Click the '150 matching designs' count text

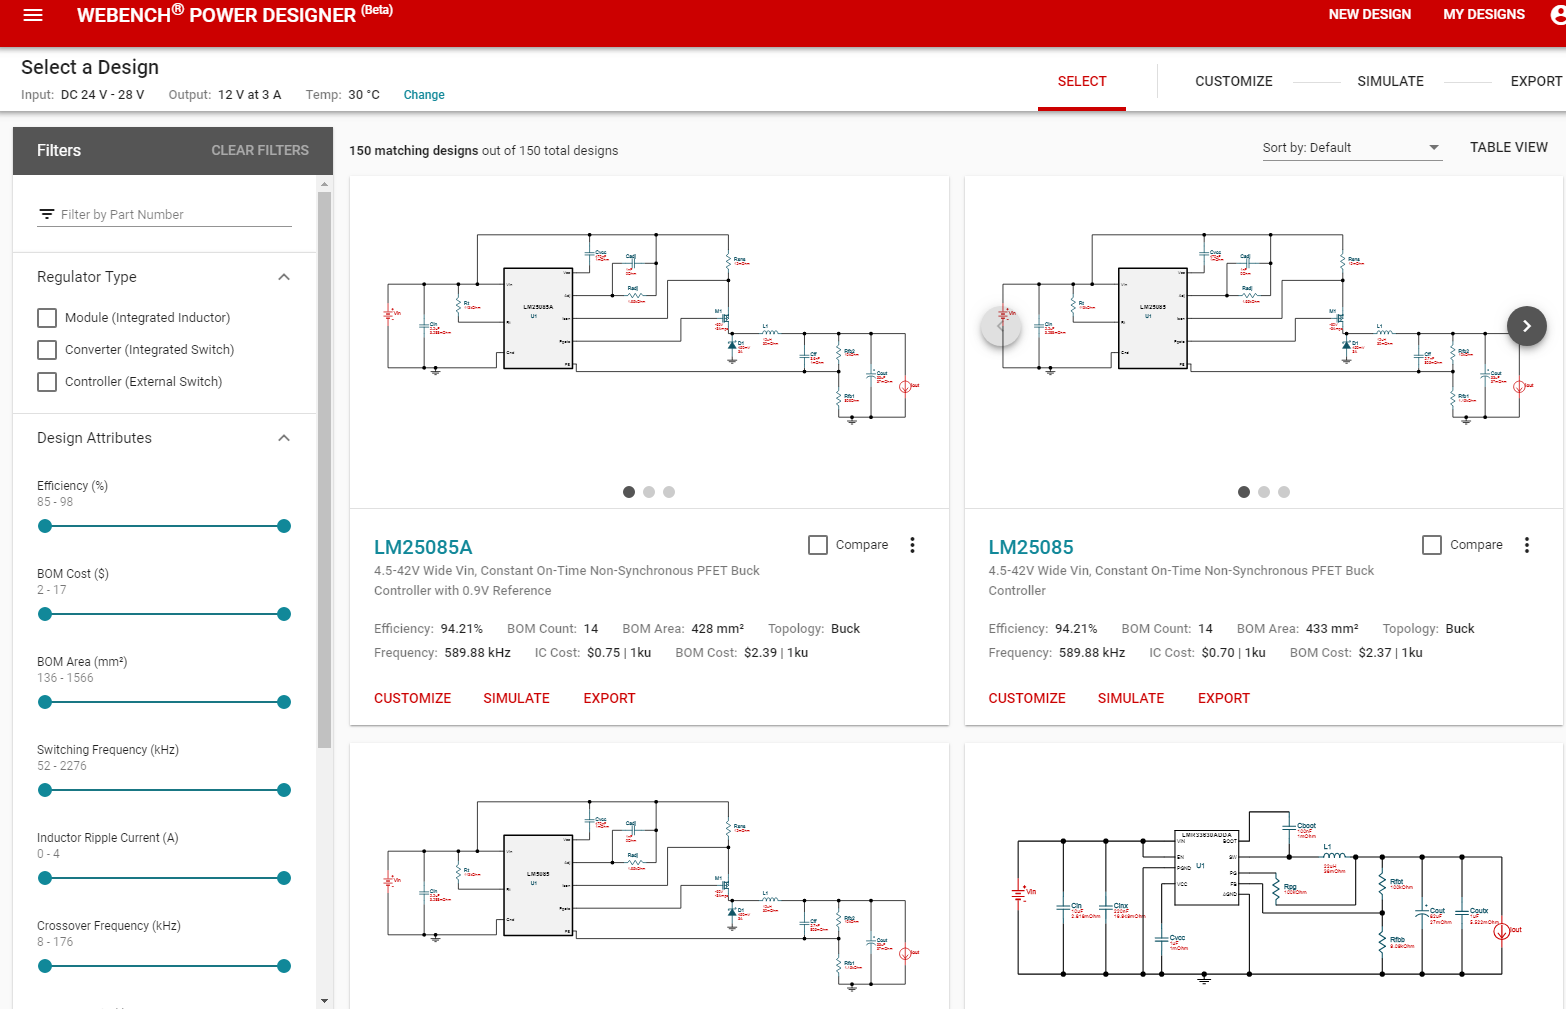pos(414,151)
